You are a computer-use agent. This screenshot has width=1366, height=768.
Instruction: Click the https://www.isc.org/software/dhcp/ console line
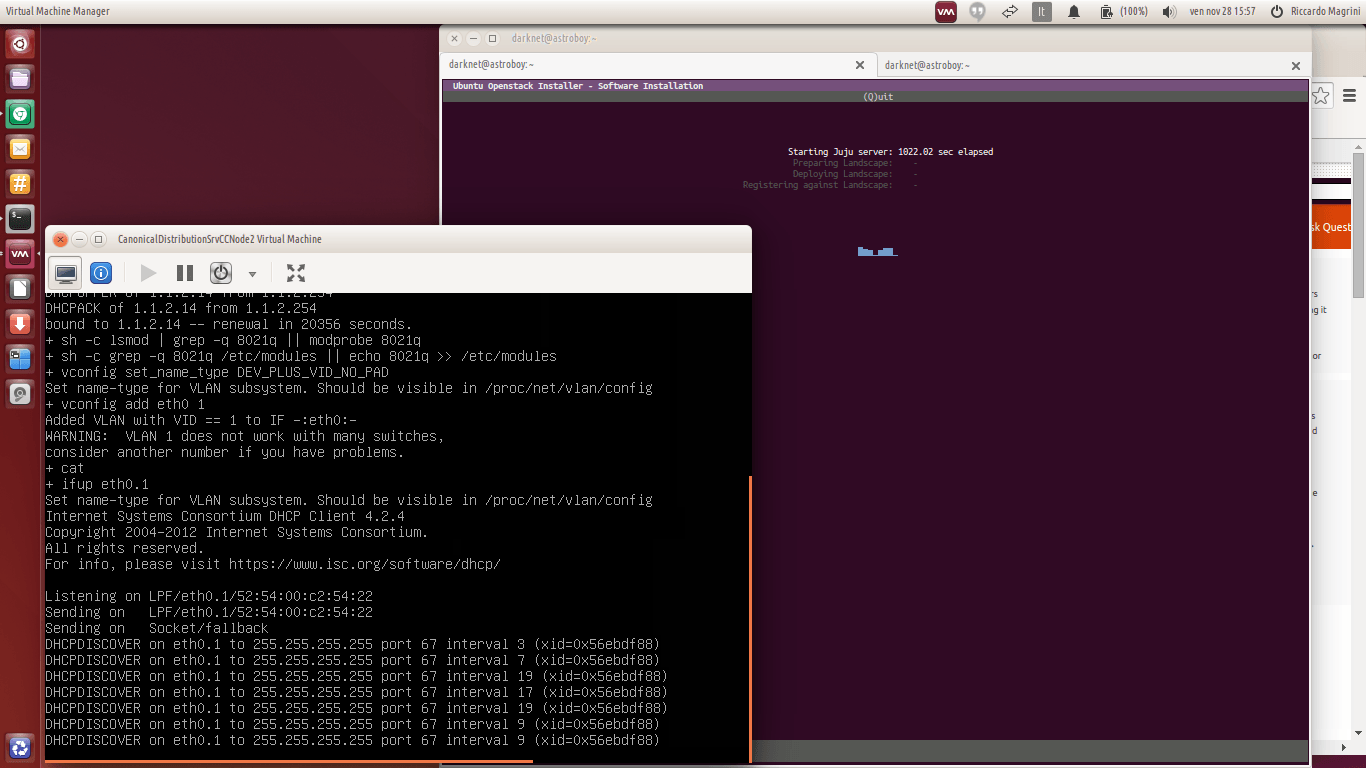tap(273, 564)
